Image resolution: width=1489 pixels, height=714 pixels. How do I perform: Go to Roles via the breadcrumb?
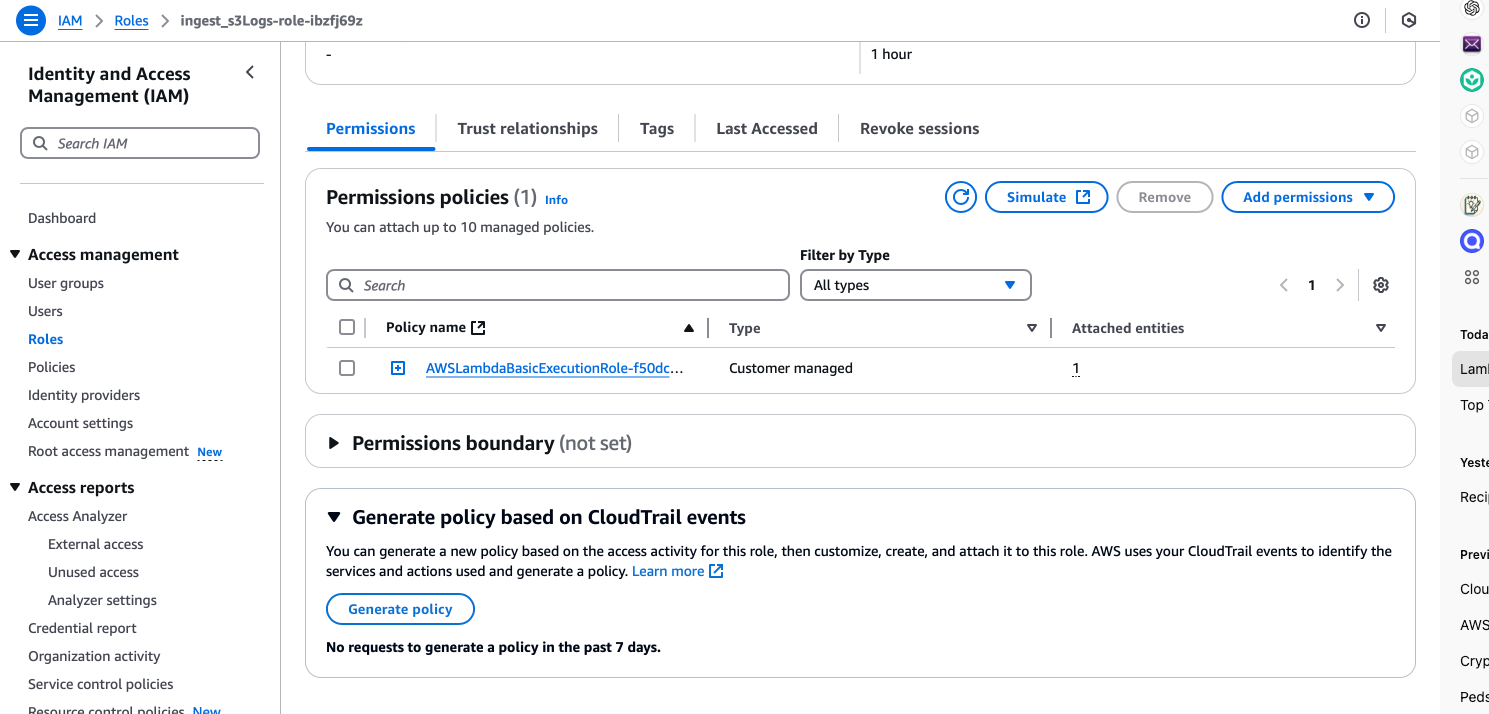click(x=132, y=20)
